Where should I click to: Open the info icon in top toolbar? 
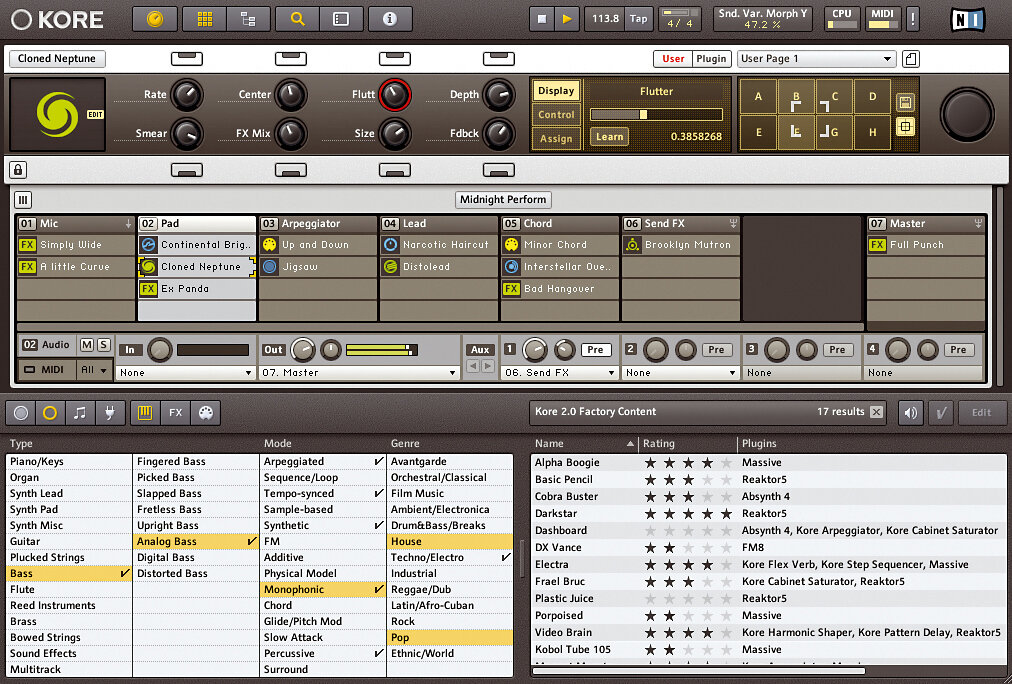click(390, 19)
